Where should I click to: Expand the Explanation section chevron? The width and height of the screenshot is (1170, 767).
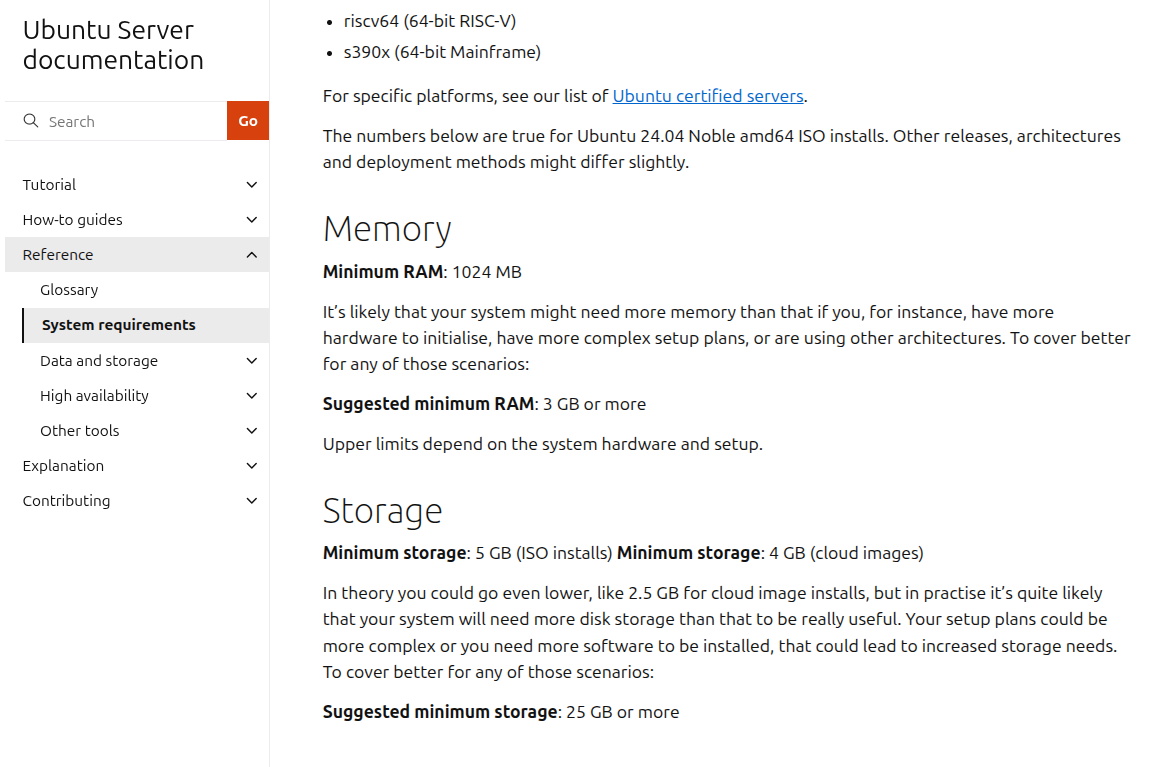(x=252, y=466)
